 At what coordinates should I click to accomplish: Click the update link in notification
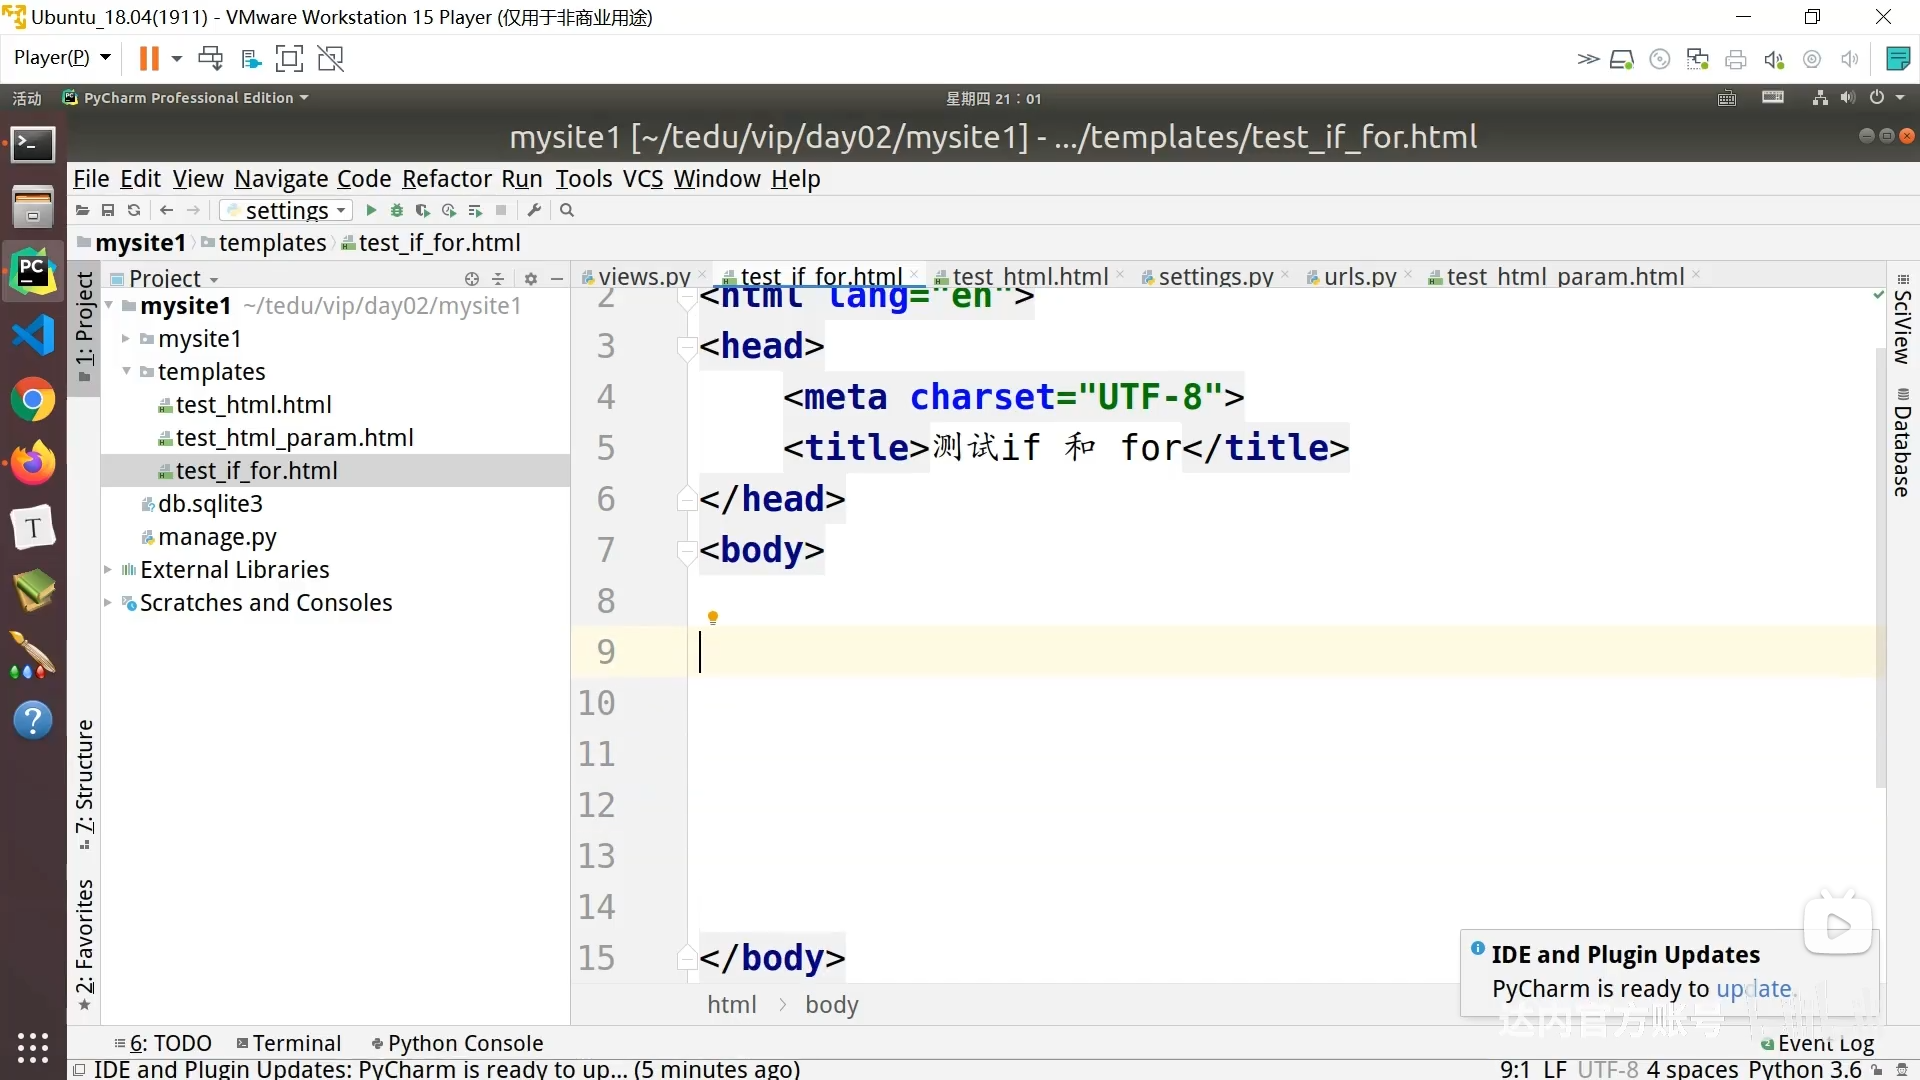[x=1753, y=989]
